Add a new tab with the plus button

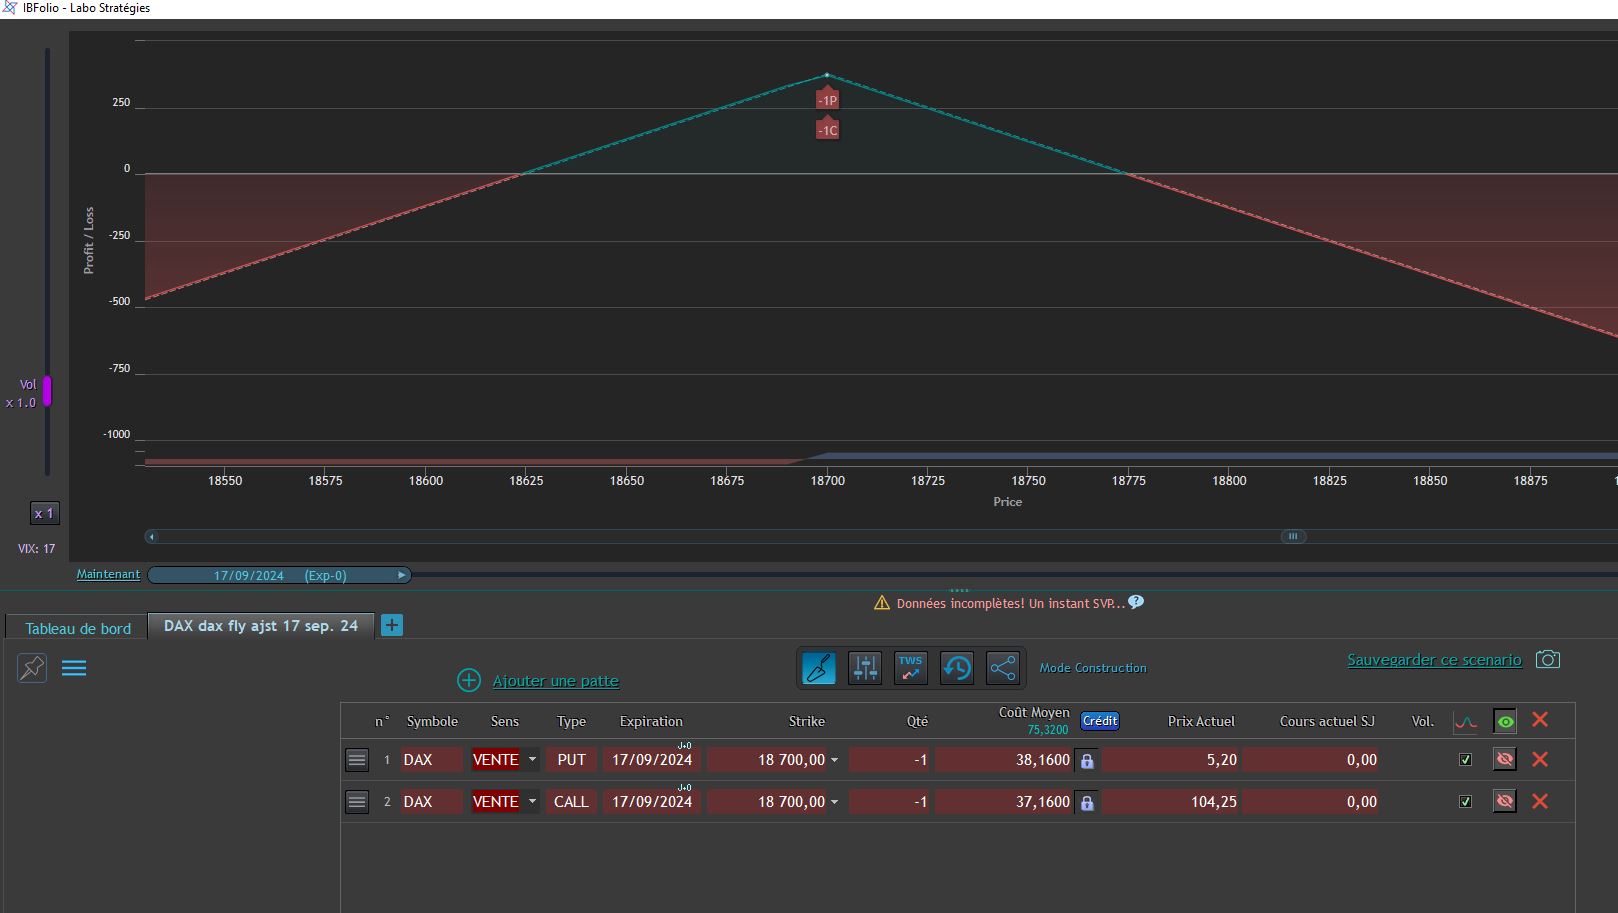click(392, 625)
